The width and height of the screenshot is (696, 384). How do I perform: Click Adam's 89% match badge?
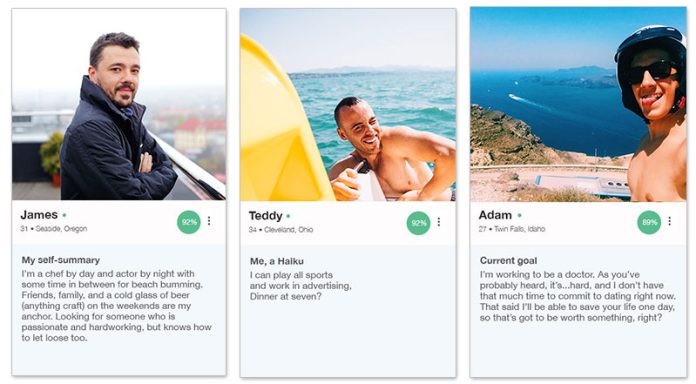[649, 222]
